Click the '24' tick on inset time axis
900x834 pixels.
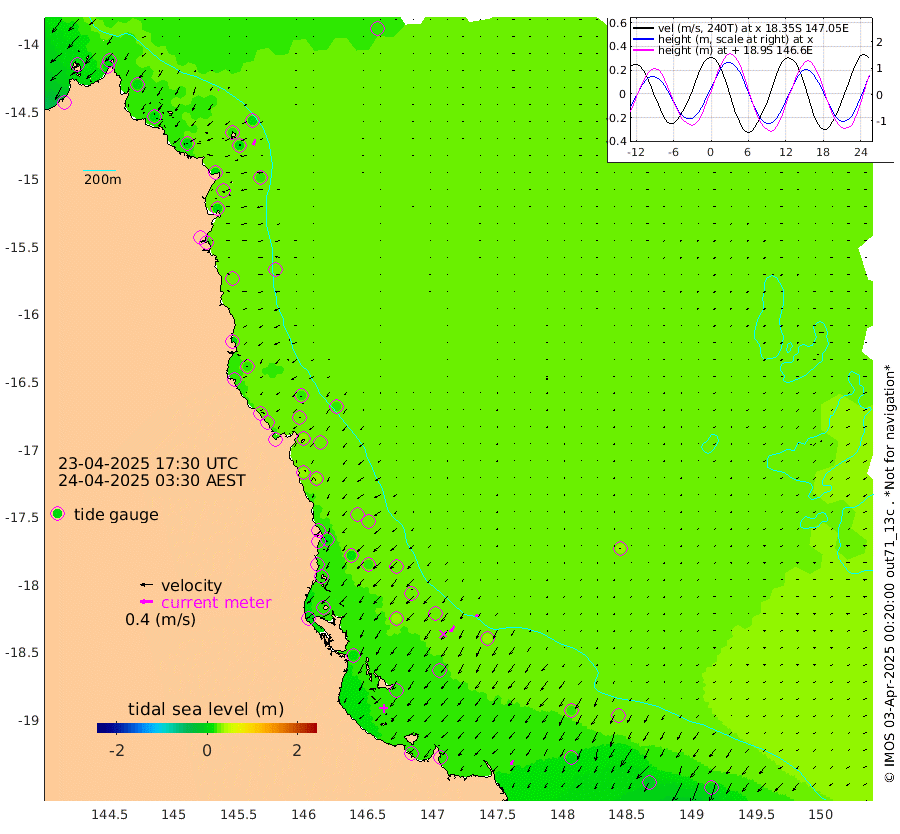860,152
